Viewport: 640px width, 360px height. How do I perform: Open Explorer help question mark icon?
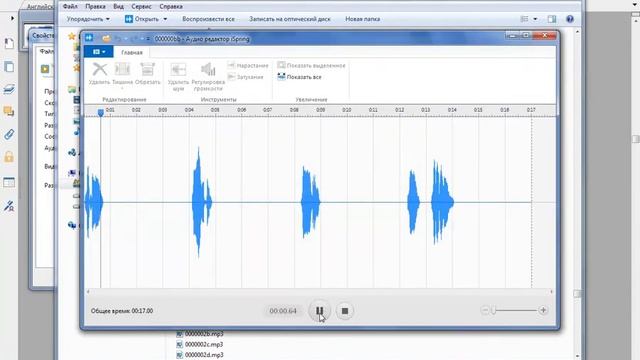[570, 19]
